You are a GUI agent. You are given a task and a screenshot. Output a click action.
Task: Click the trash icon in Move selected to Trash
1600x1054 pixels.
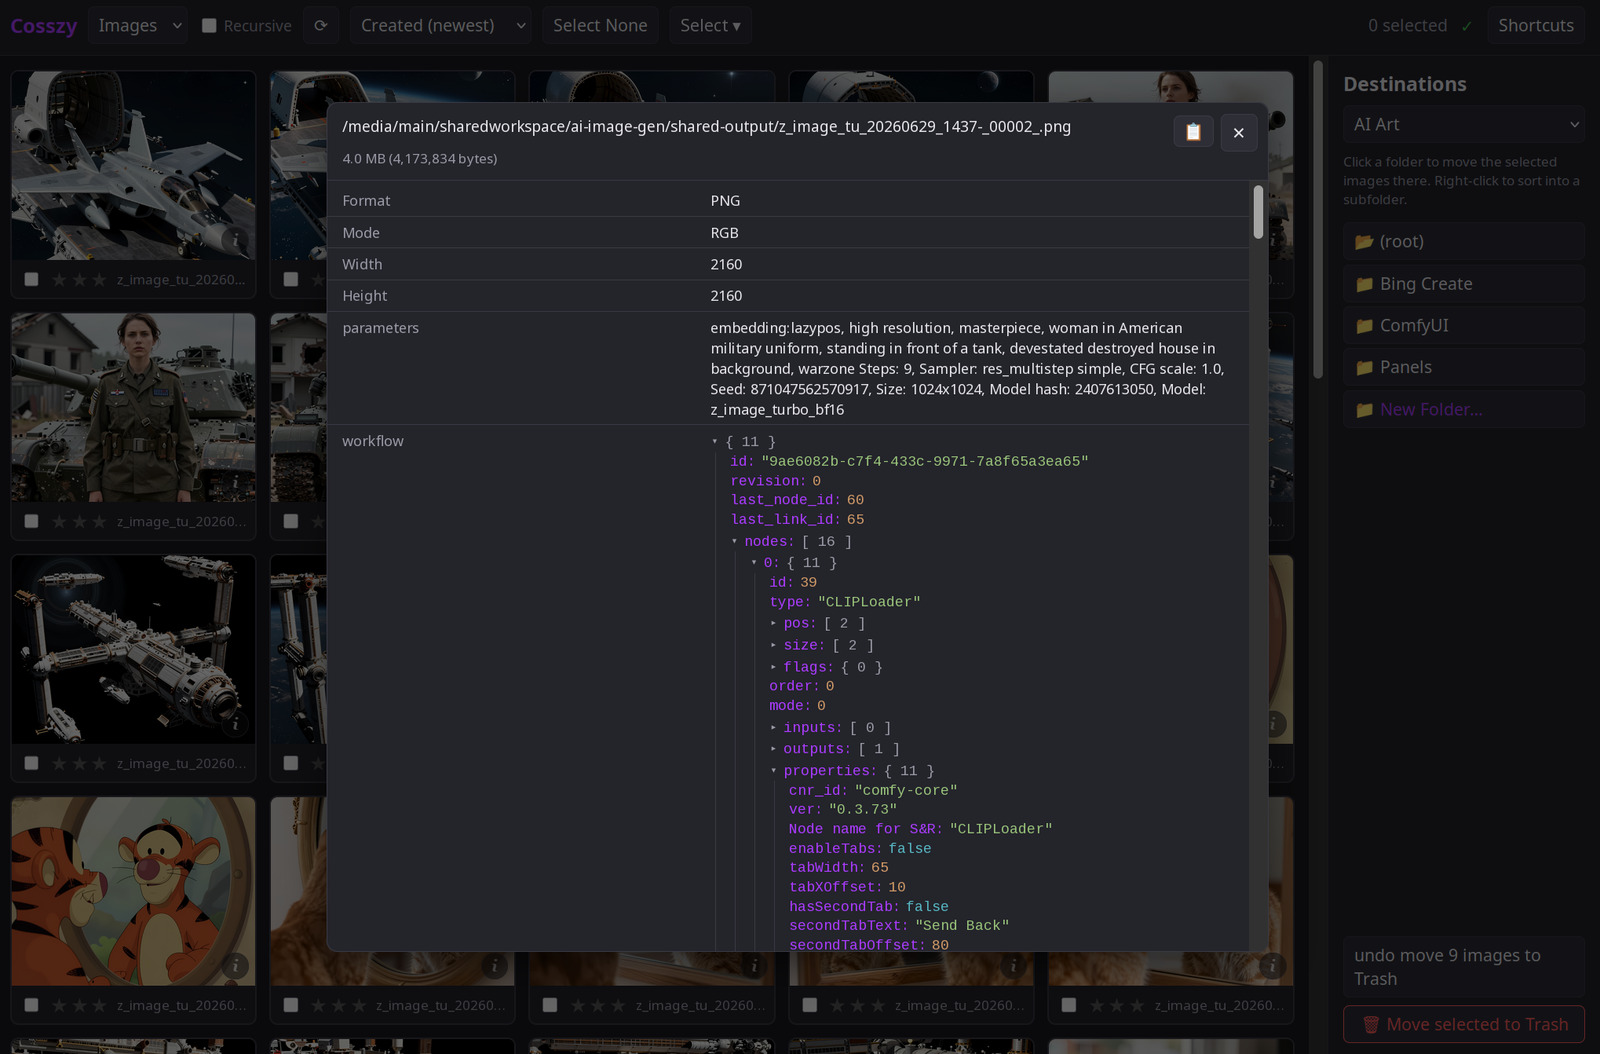point(1371,1024)
